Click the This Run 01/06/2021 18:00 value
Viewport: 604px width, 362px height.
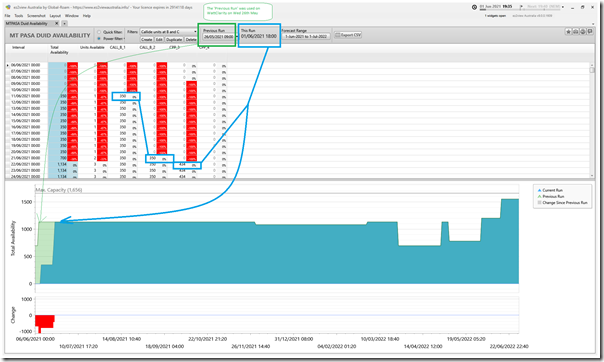pyautogui.click(x=259, y=36)
